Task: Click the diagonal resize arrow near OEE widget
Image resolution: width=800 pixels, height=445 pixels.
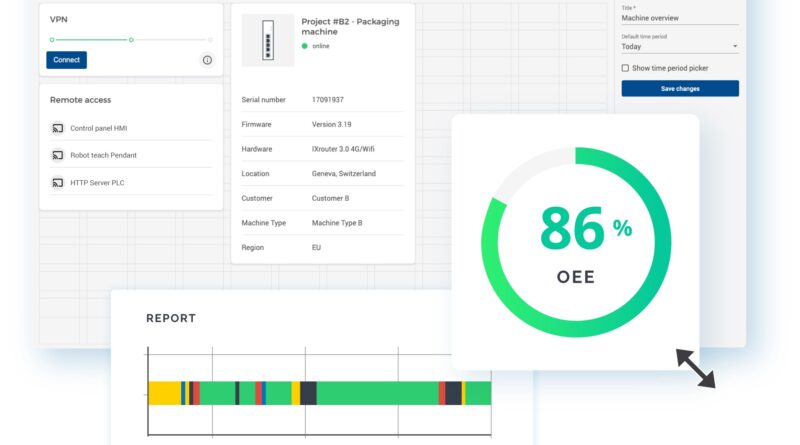Action: 695,368
